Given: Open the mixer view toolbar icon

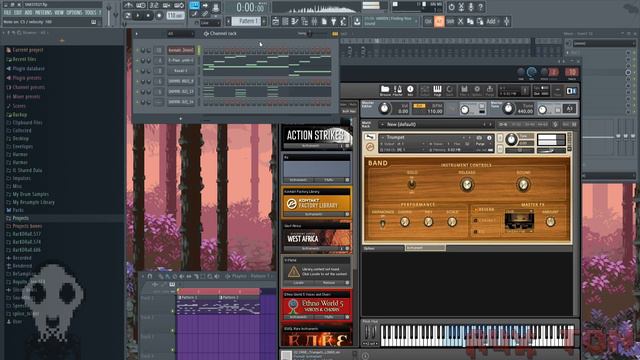Looking at the screenshot, I should click(314, 21).
